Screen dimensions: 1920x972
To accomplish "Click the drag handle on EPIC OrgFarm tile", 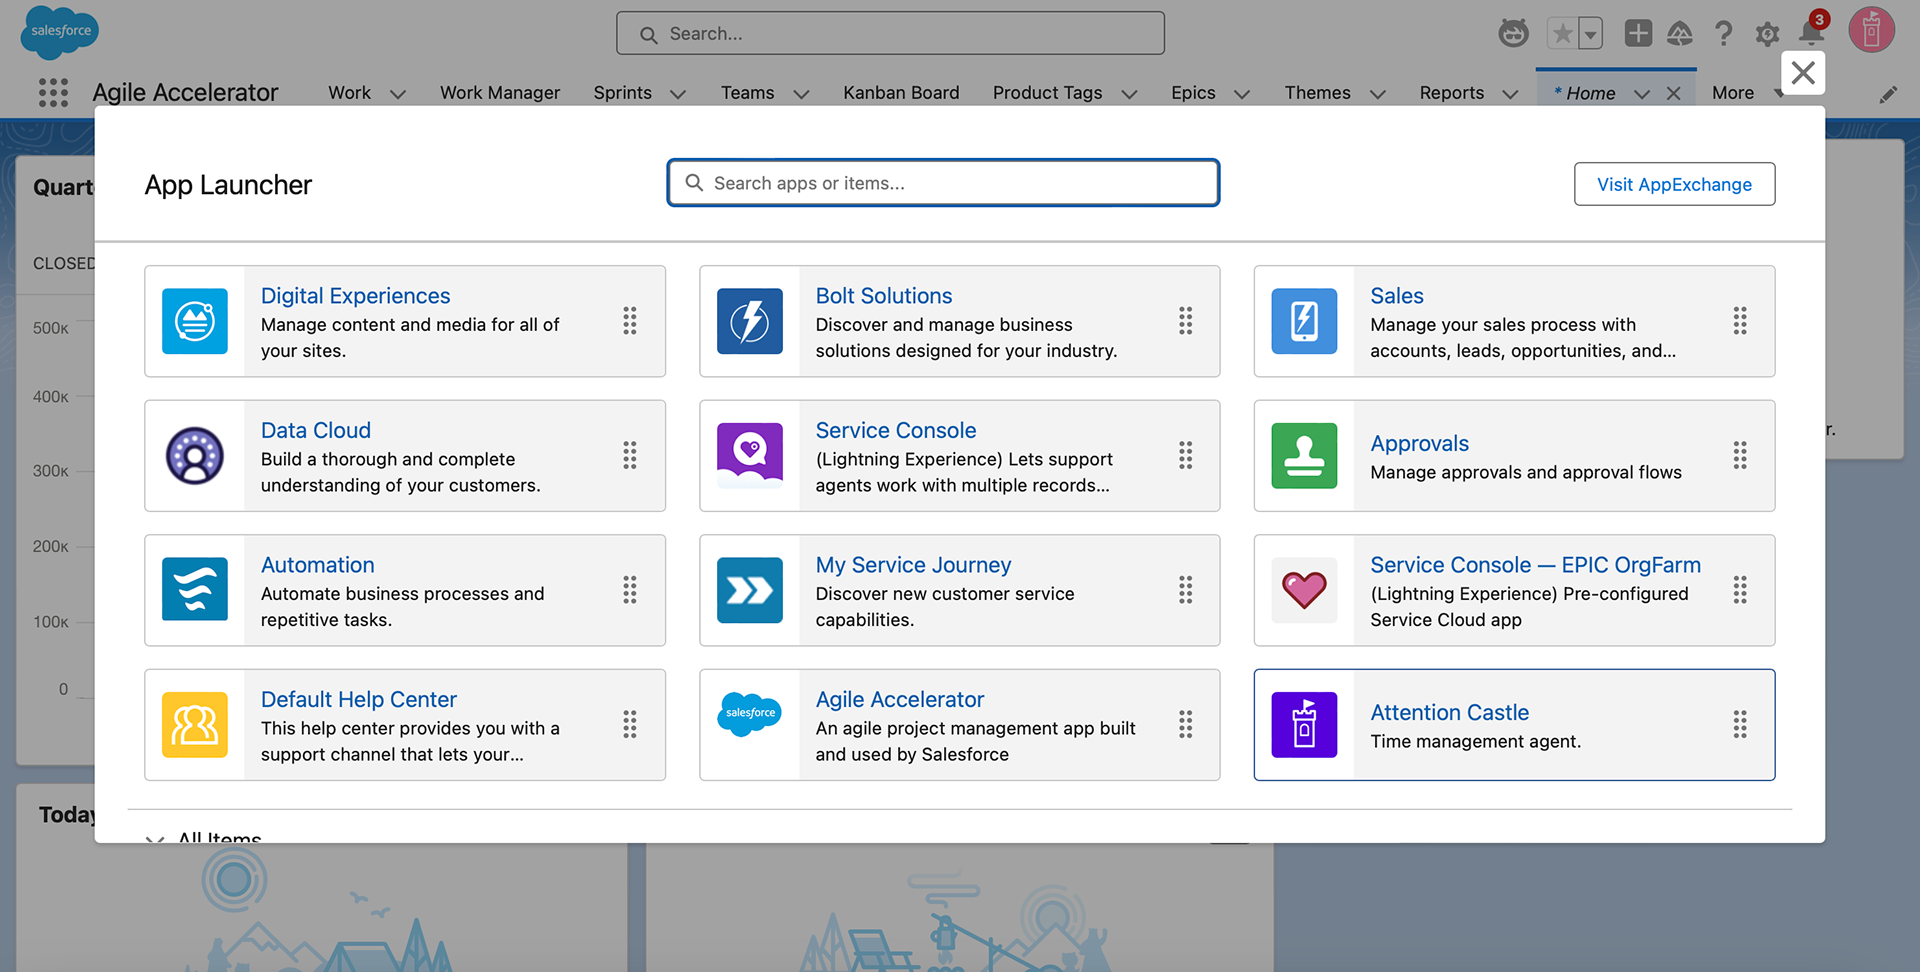I will tap(1740, 590).
